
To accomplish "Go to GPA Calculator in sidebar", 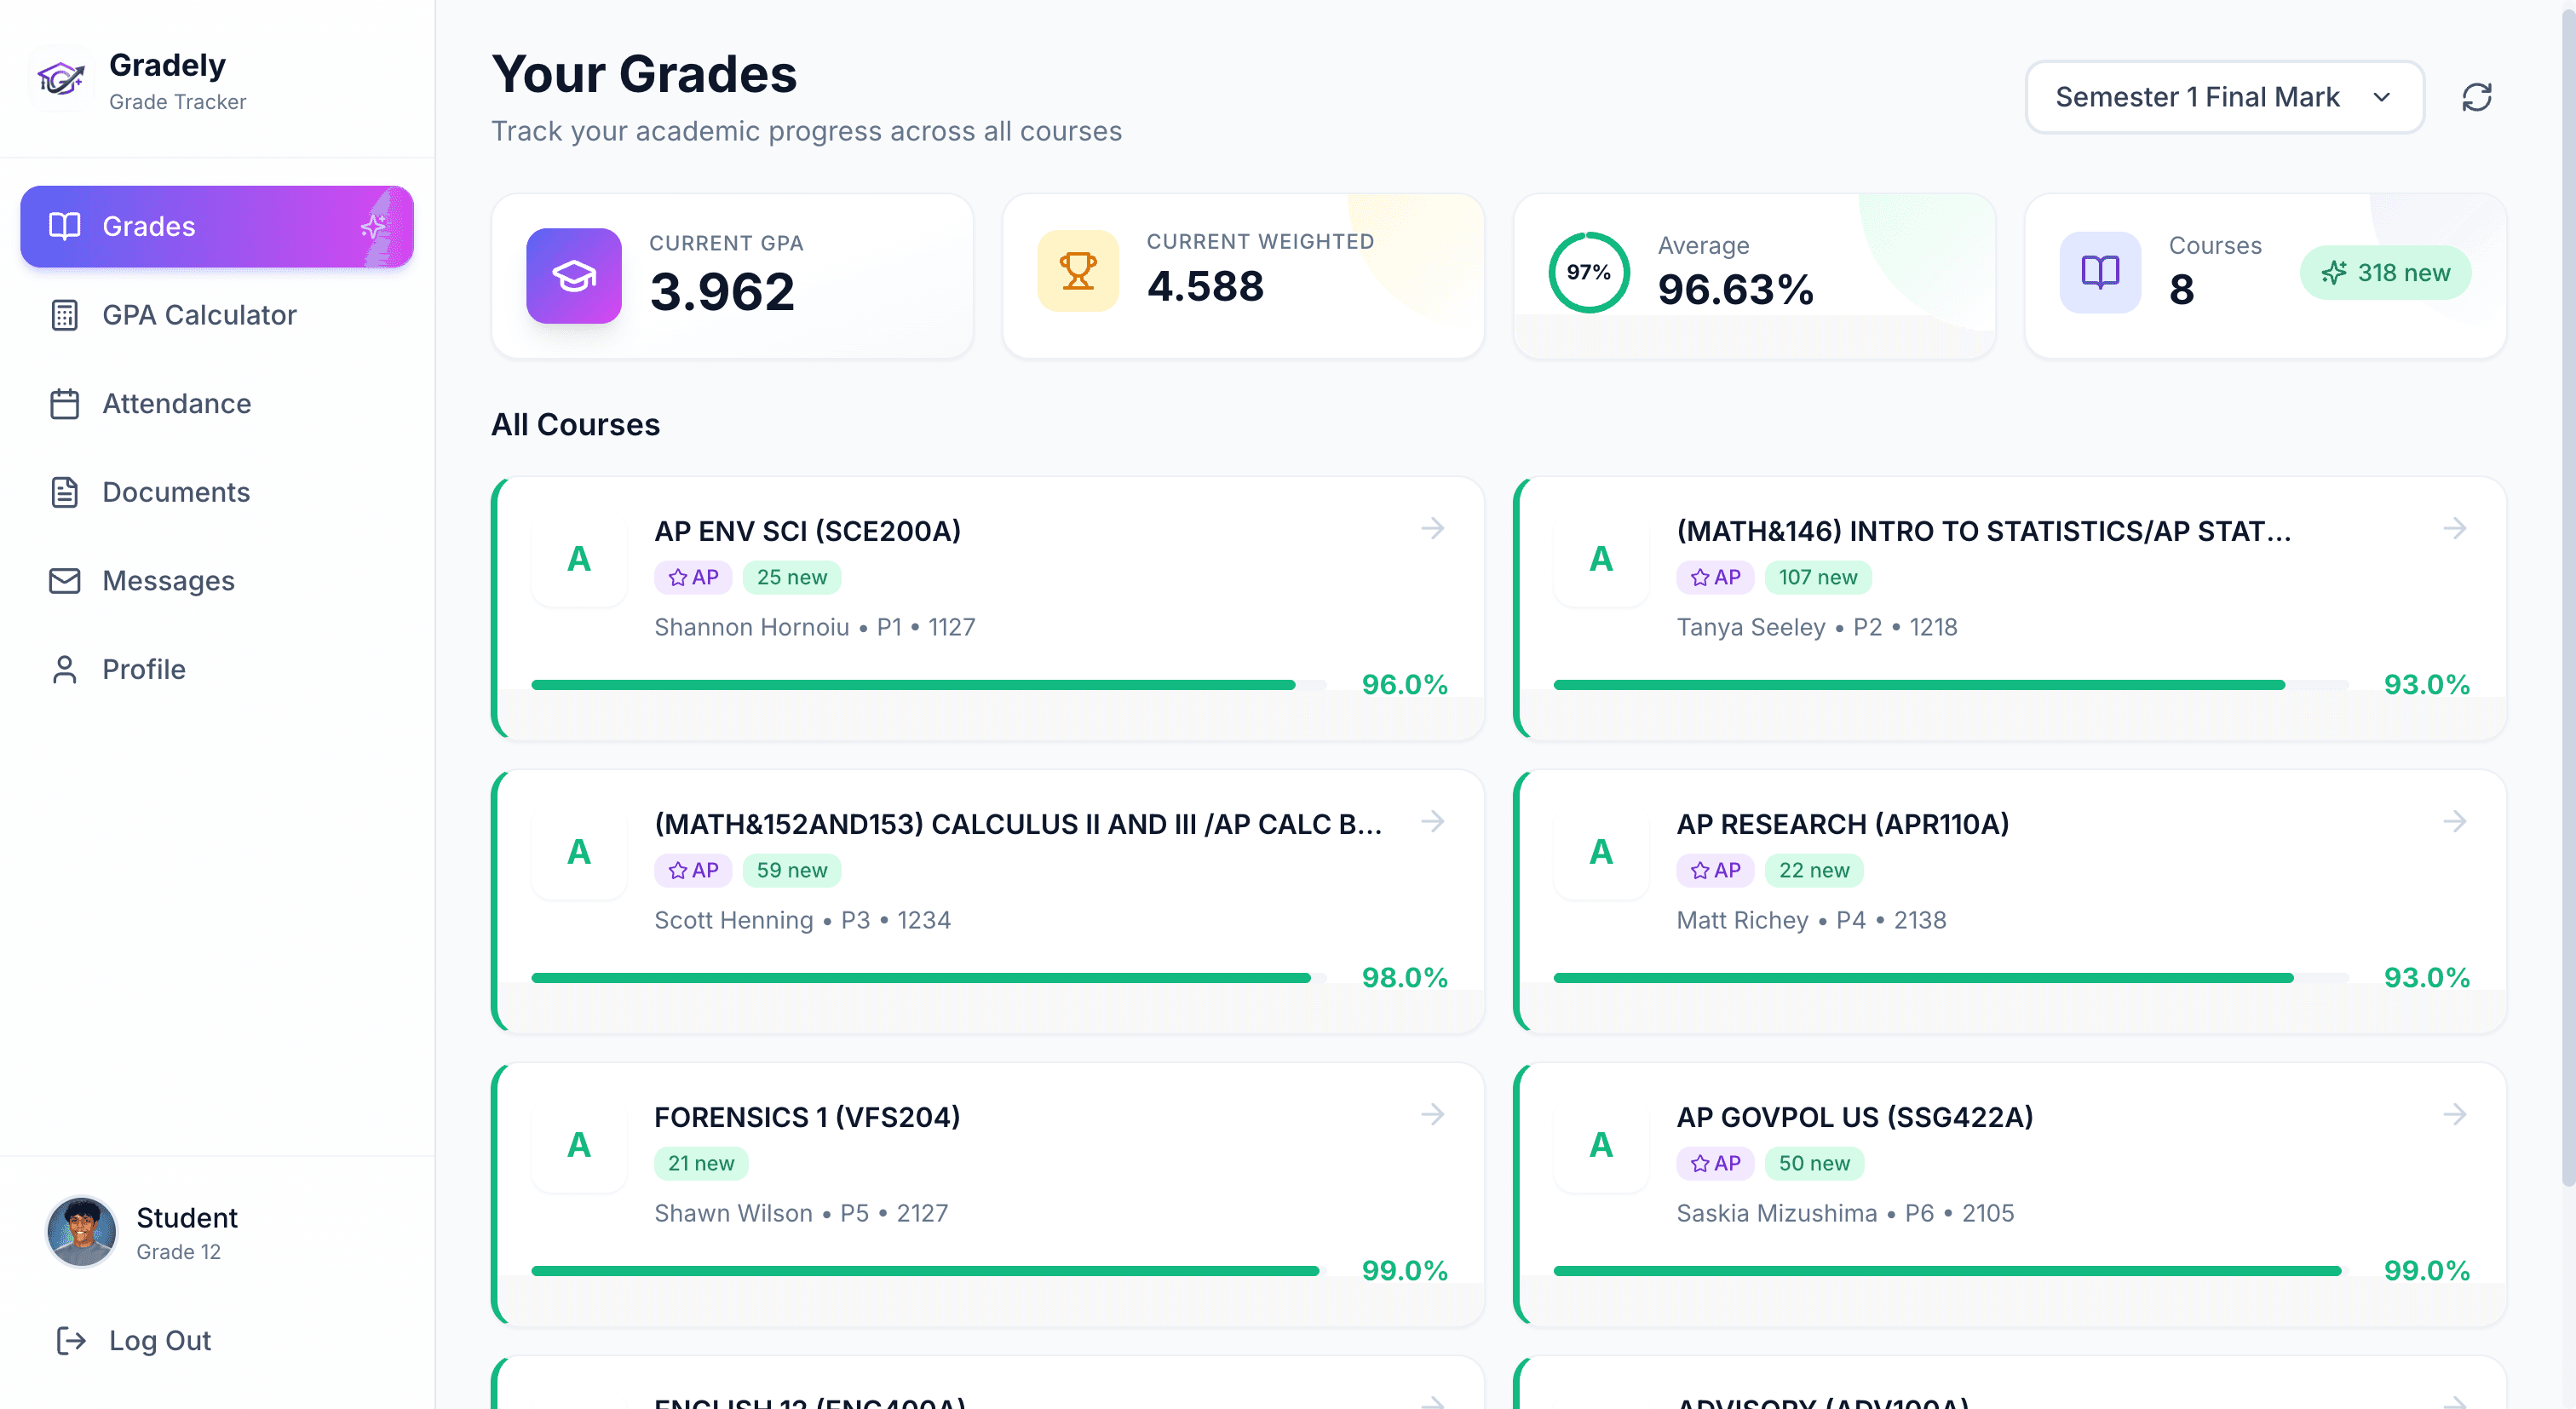I will pos(199,315).
